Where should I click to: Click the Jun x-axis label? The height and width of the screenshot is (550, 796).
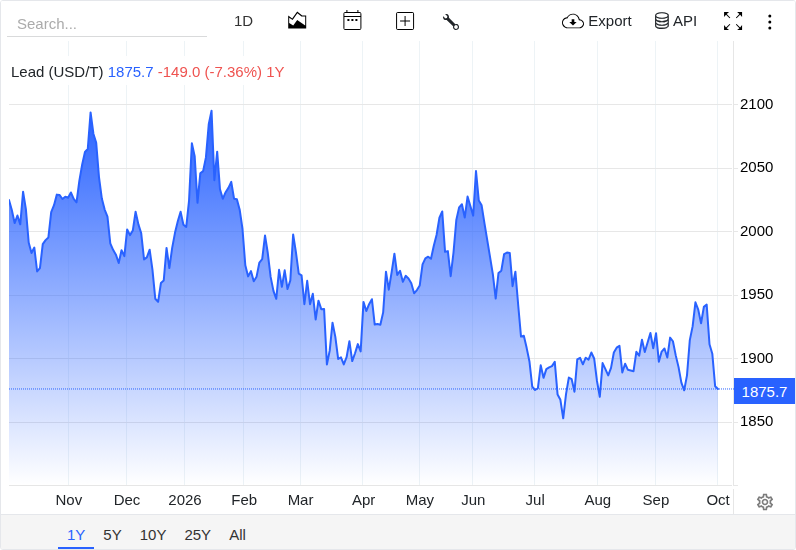click(x=473, y=500)
